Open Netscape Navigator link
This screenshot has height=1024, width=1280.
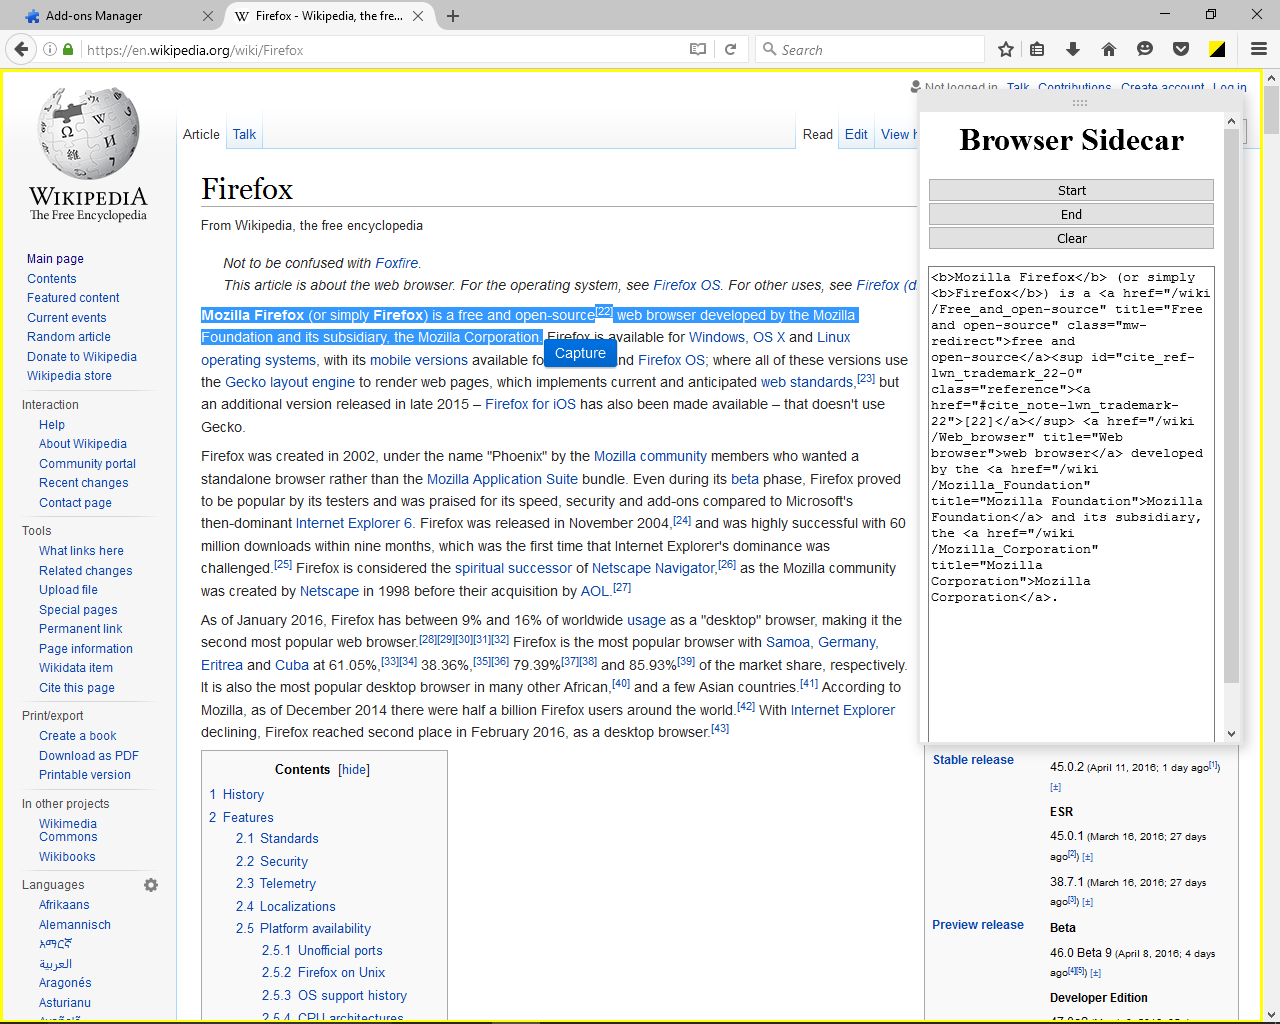653,568
